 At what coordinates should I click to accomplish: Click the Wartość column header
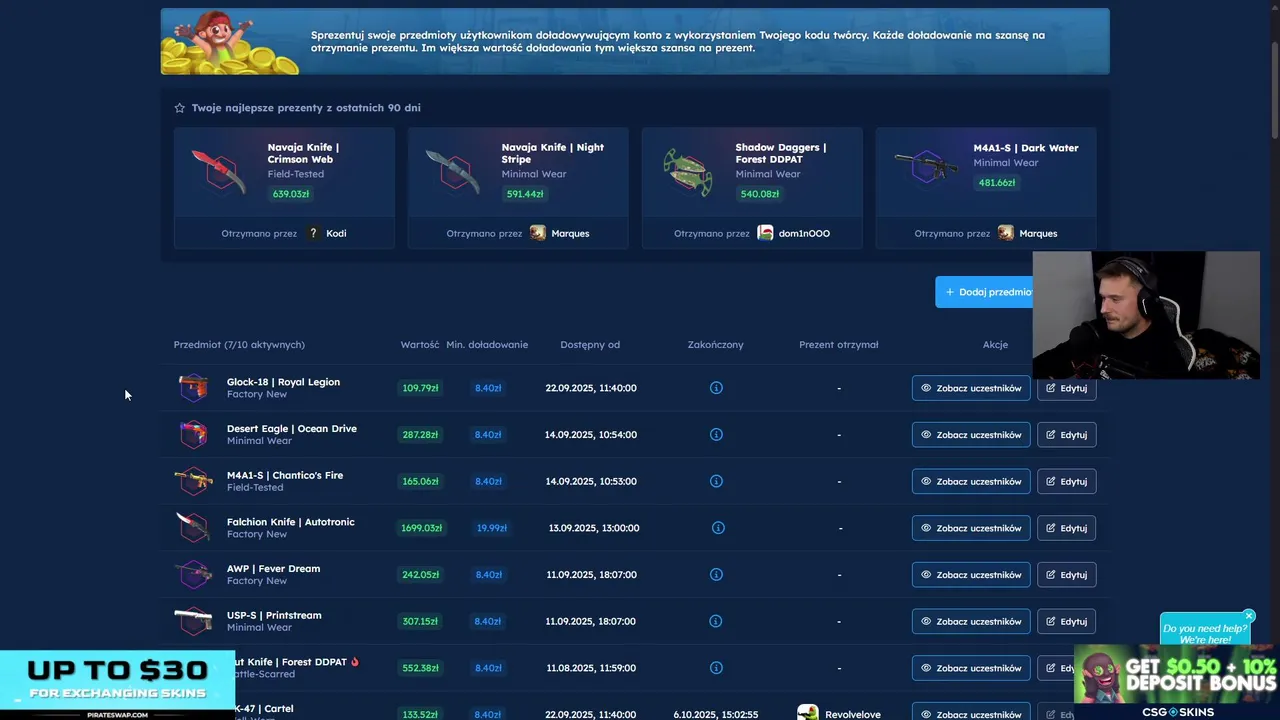pyautogui.click(x=420, y=345)
